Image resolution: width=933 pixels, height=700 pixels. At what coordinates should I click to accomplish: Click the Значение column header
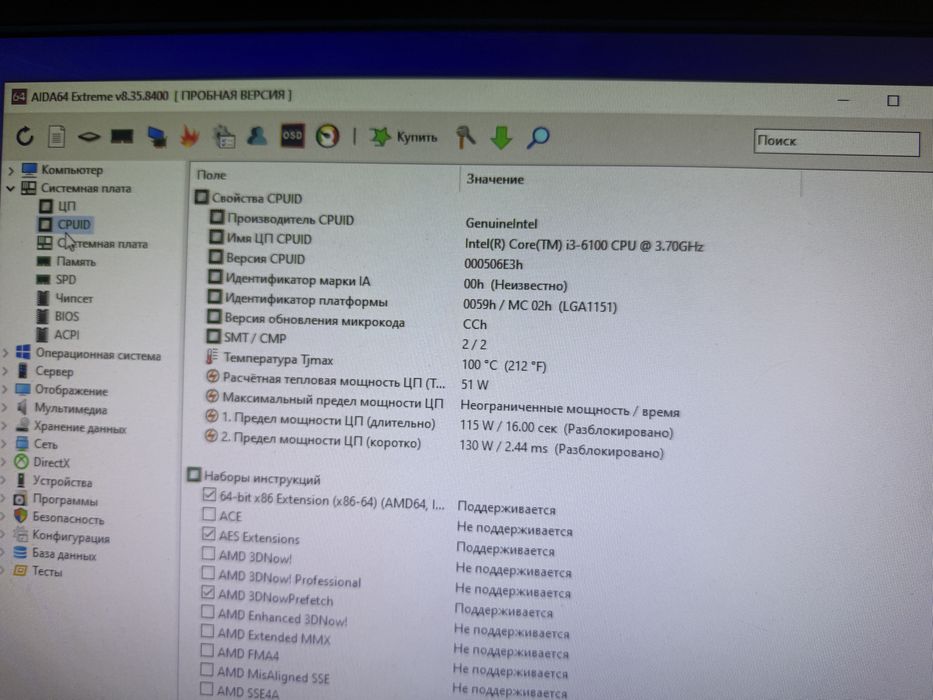click(x=495, y=179)
